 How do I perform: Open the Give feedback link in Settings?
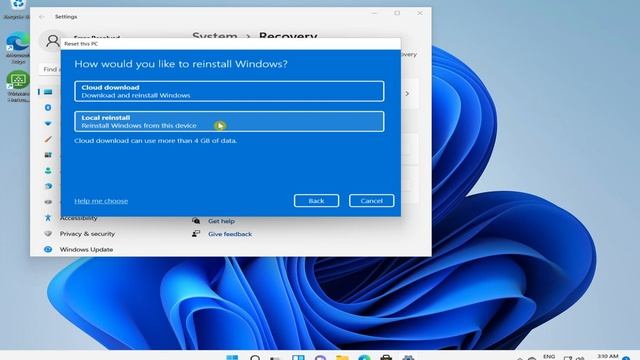point(230,234)
